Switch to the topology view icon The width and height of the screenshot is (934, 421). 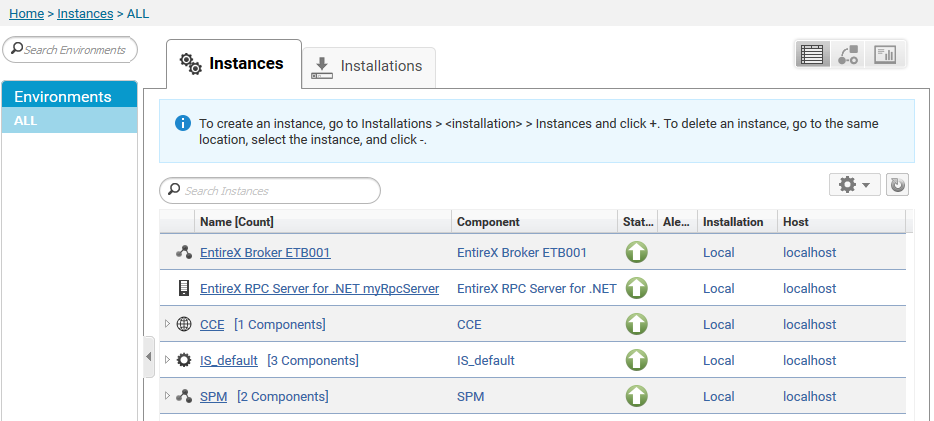click(x=848, y=55)
